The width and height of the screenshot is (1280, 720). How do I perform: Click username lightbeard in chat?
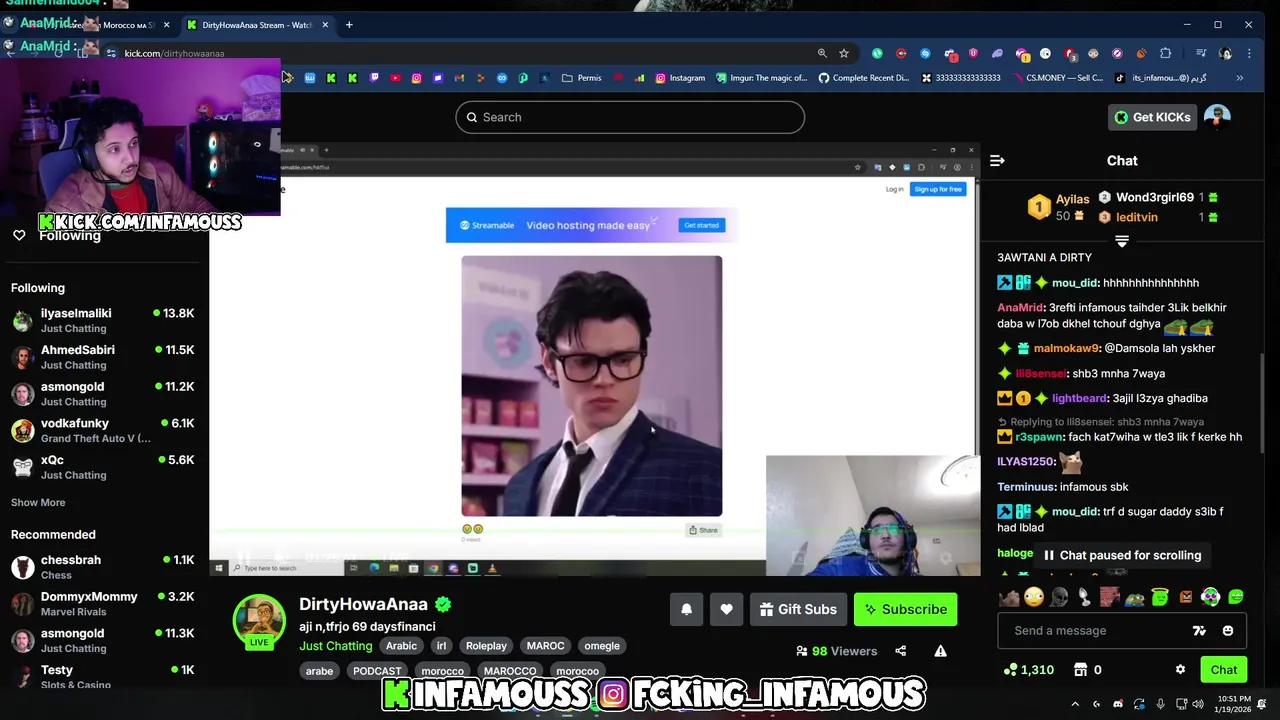click(x=1080, y=398)
